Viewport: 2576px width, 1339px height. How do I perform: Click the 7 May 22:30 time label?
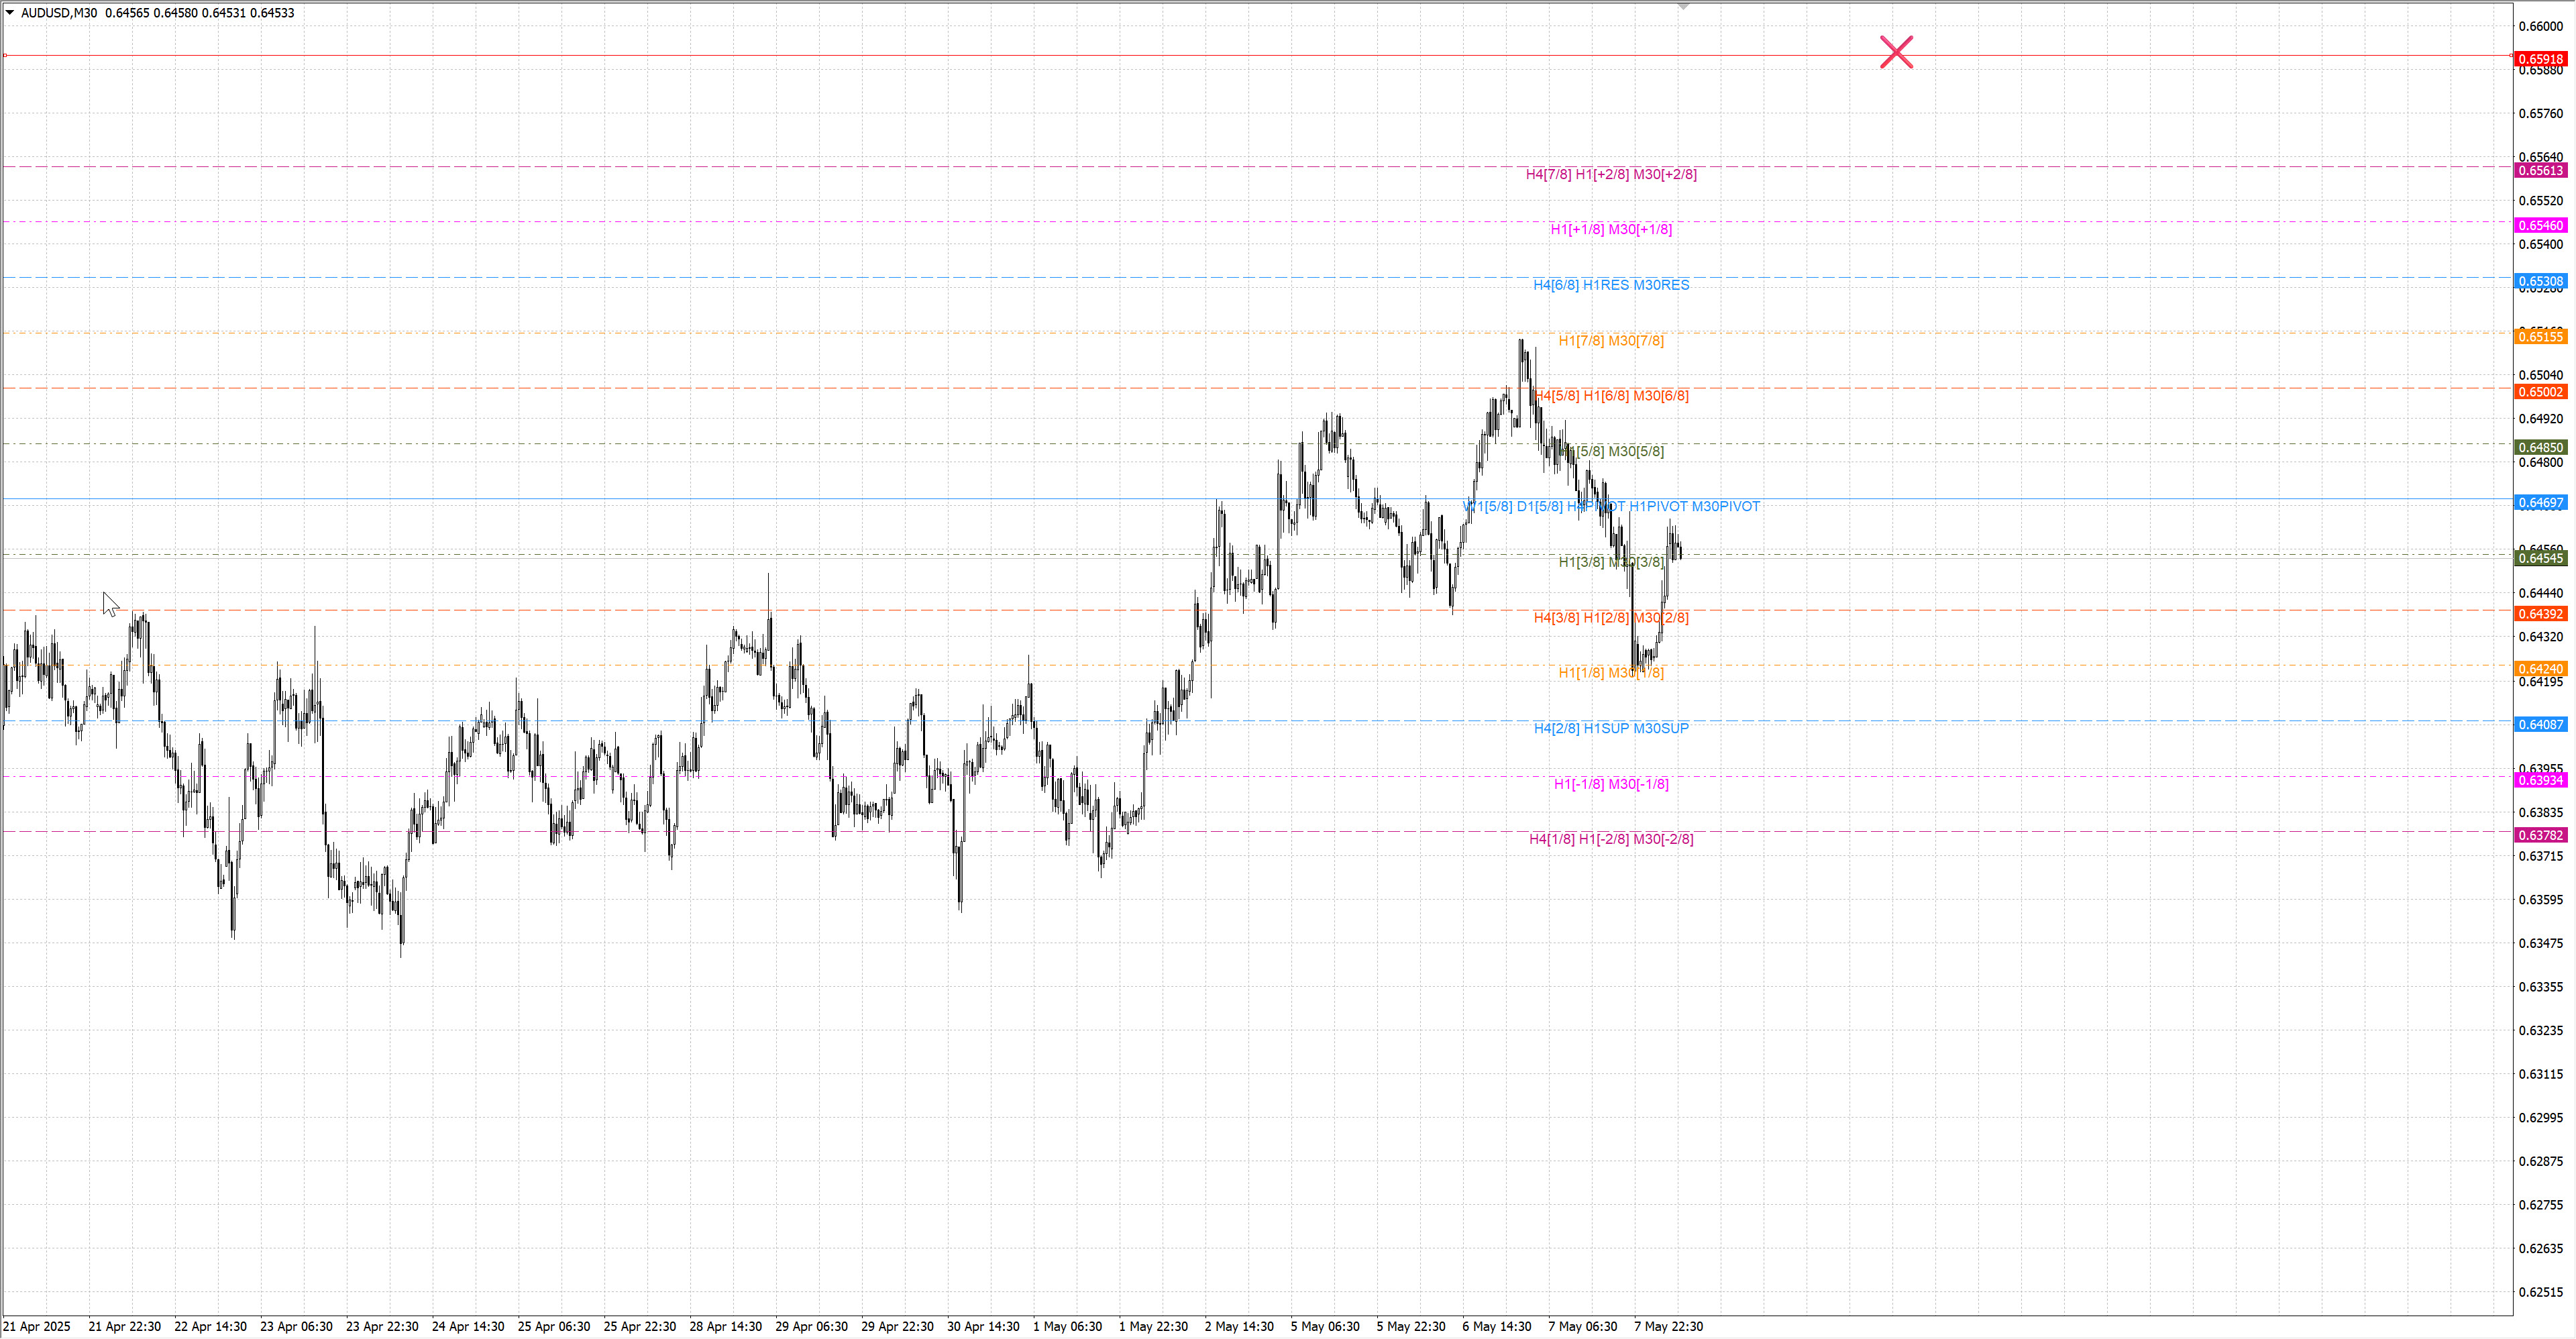pos(1668,1326)
